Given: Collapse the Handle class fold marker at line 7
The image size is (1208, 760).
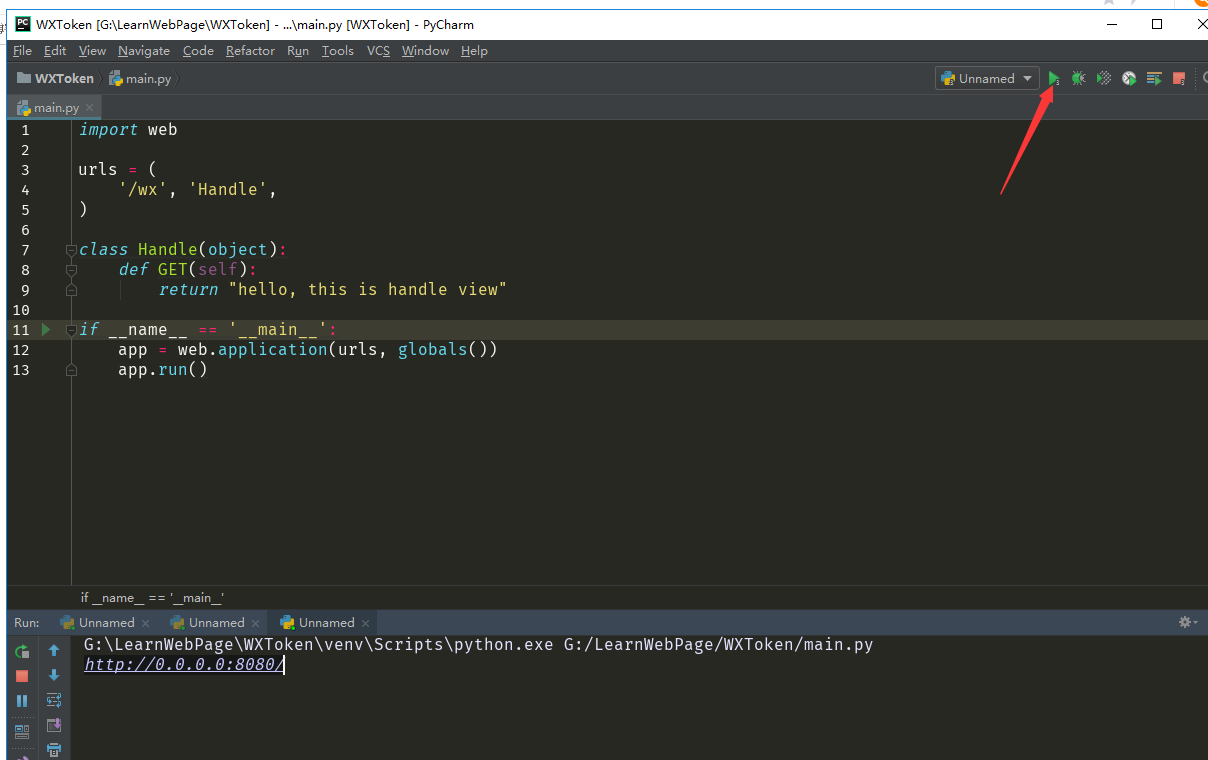Looking at the screenshot, I should pyautogui.click(x=71, y=250).
